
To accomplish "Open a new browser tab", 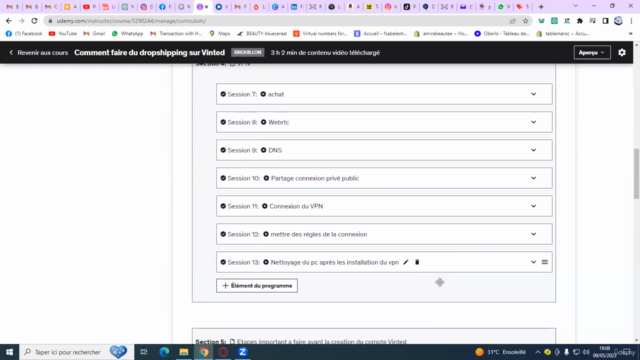I will click(x=541, y=7).
